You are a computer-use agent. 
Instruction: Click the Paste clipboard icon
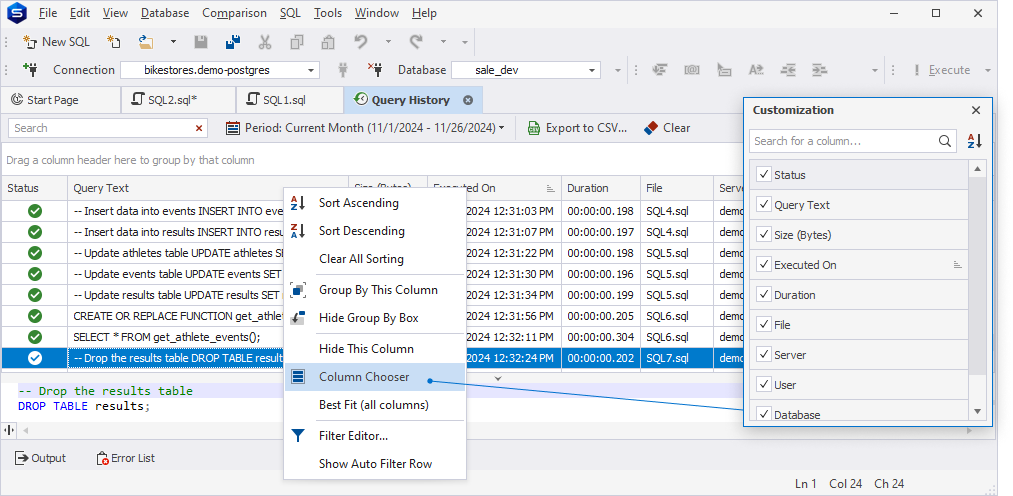pyautogui.click(x=328, y=42)
